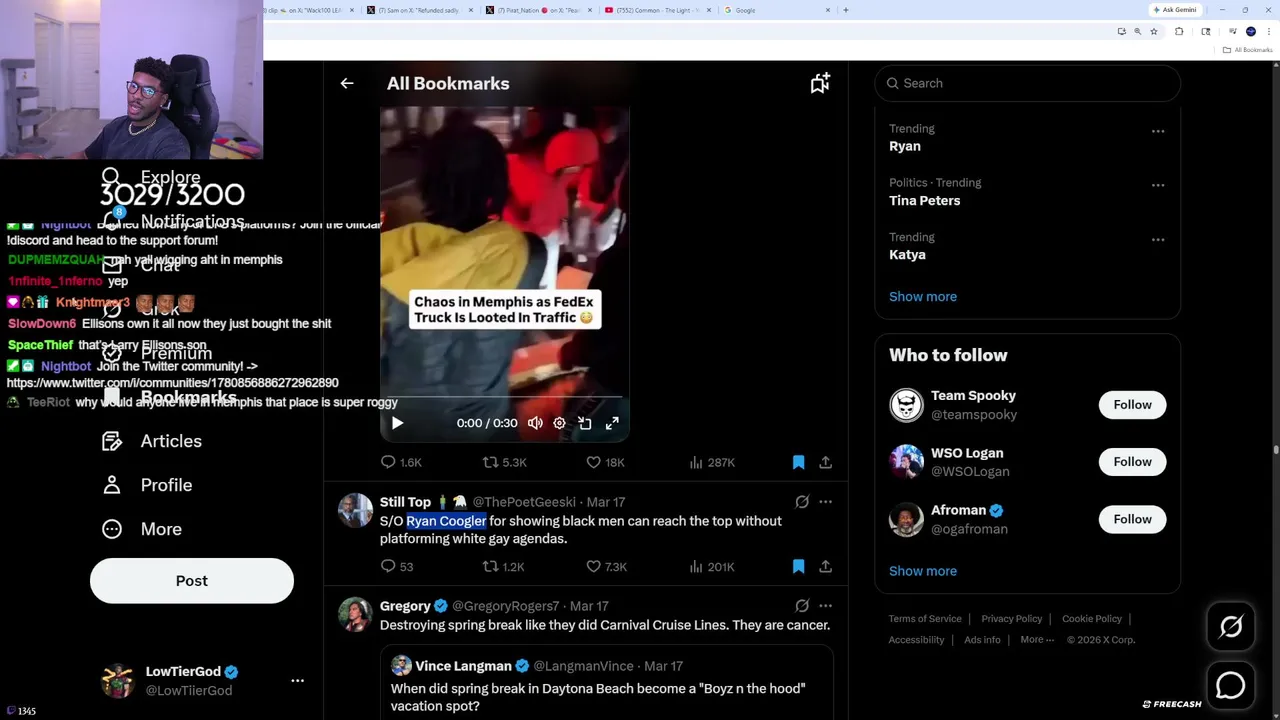Open Gregory's profile name
Image resolution: width=1280 pixels, height=720 pixels.
[x=405, y=606]
